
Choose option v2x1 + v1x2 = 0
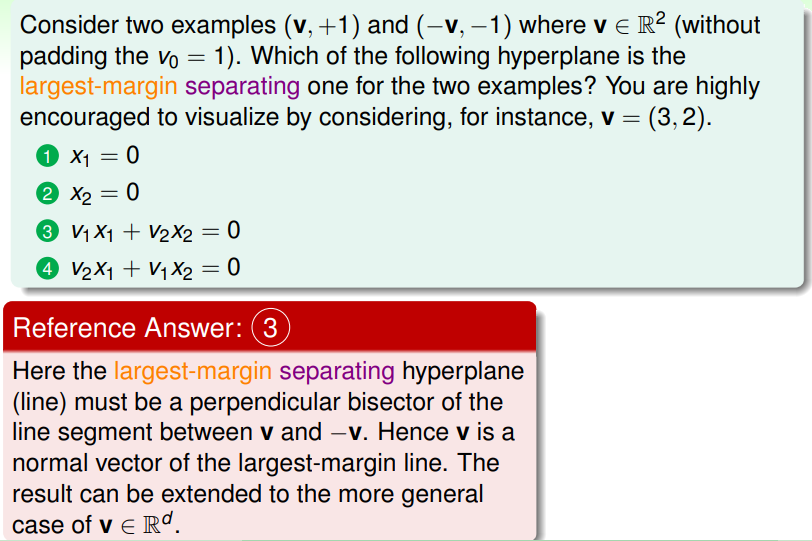point(155,268)
